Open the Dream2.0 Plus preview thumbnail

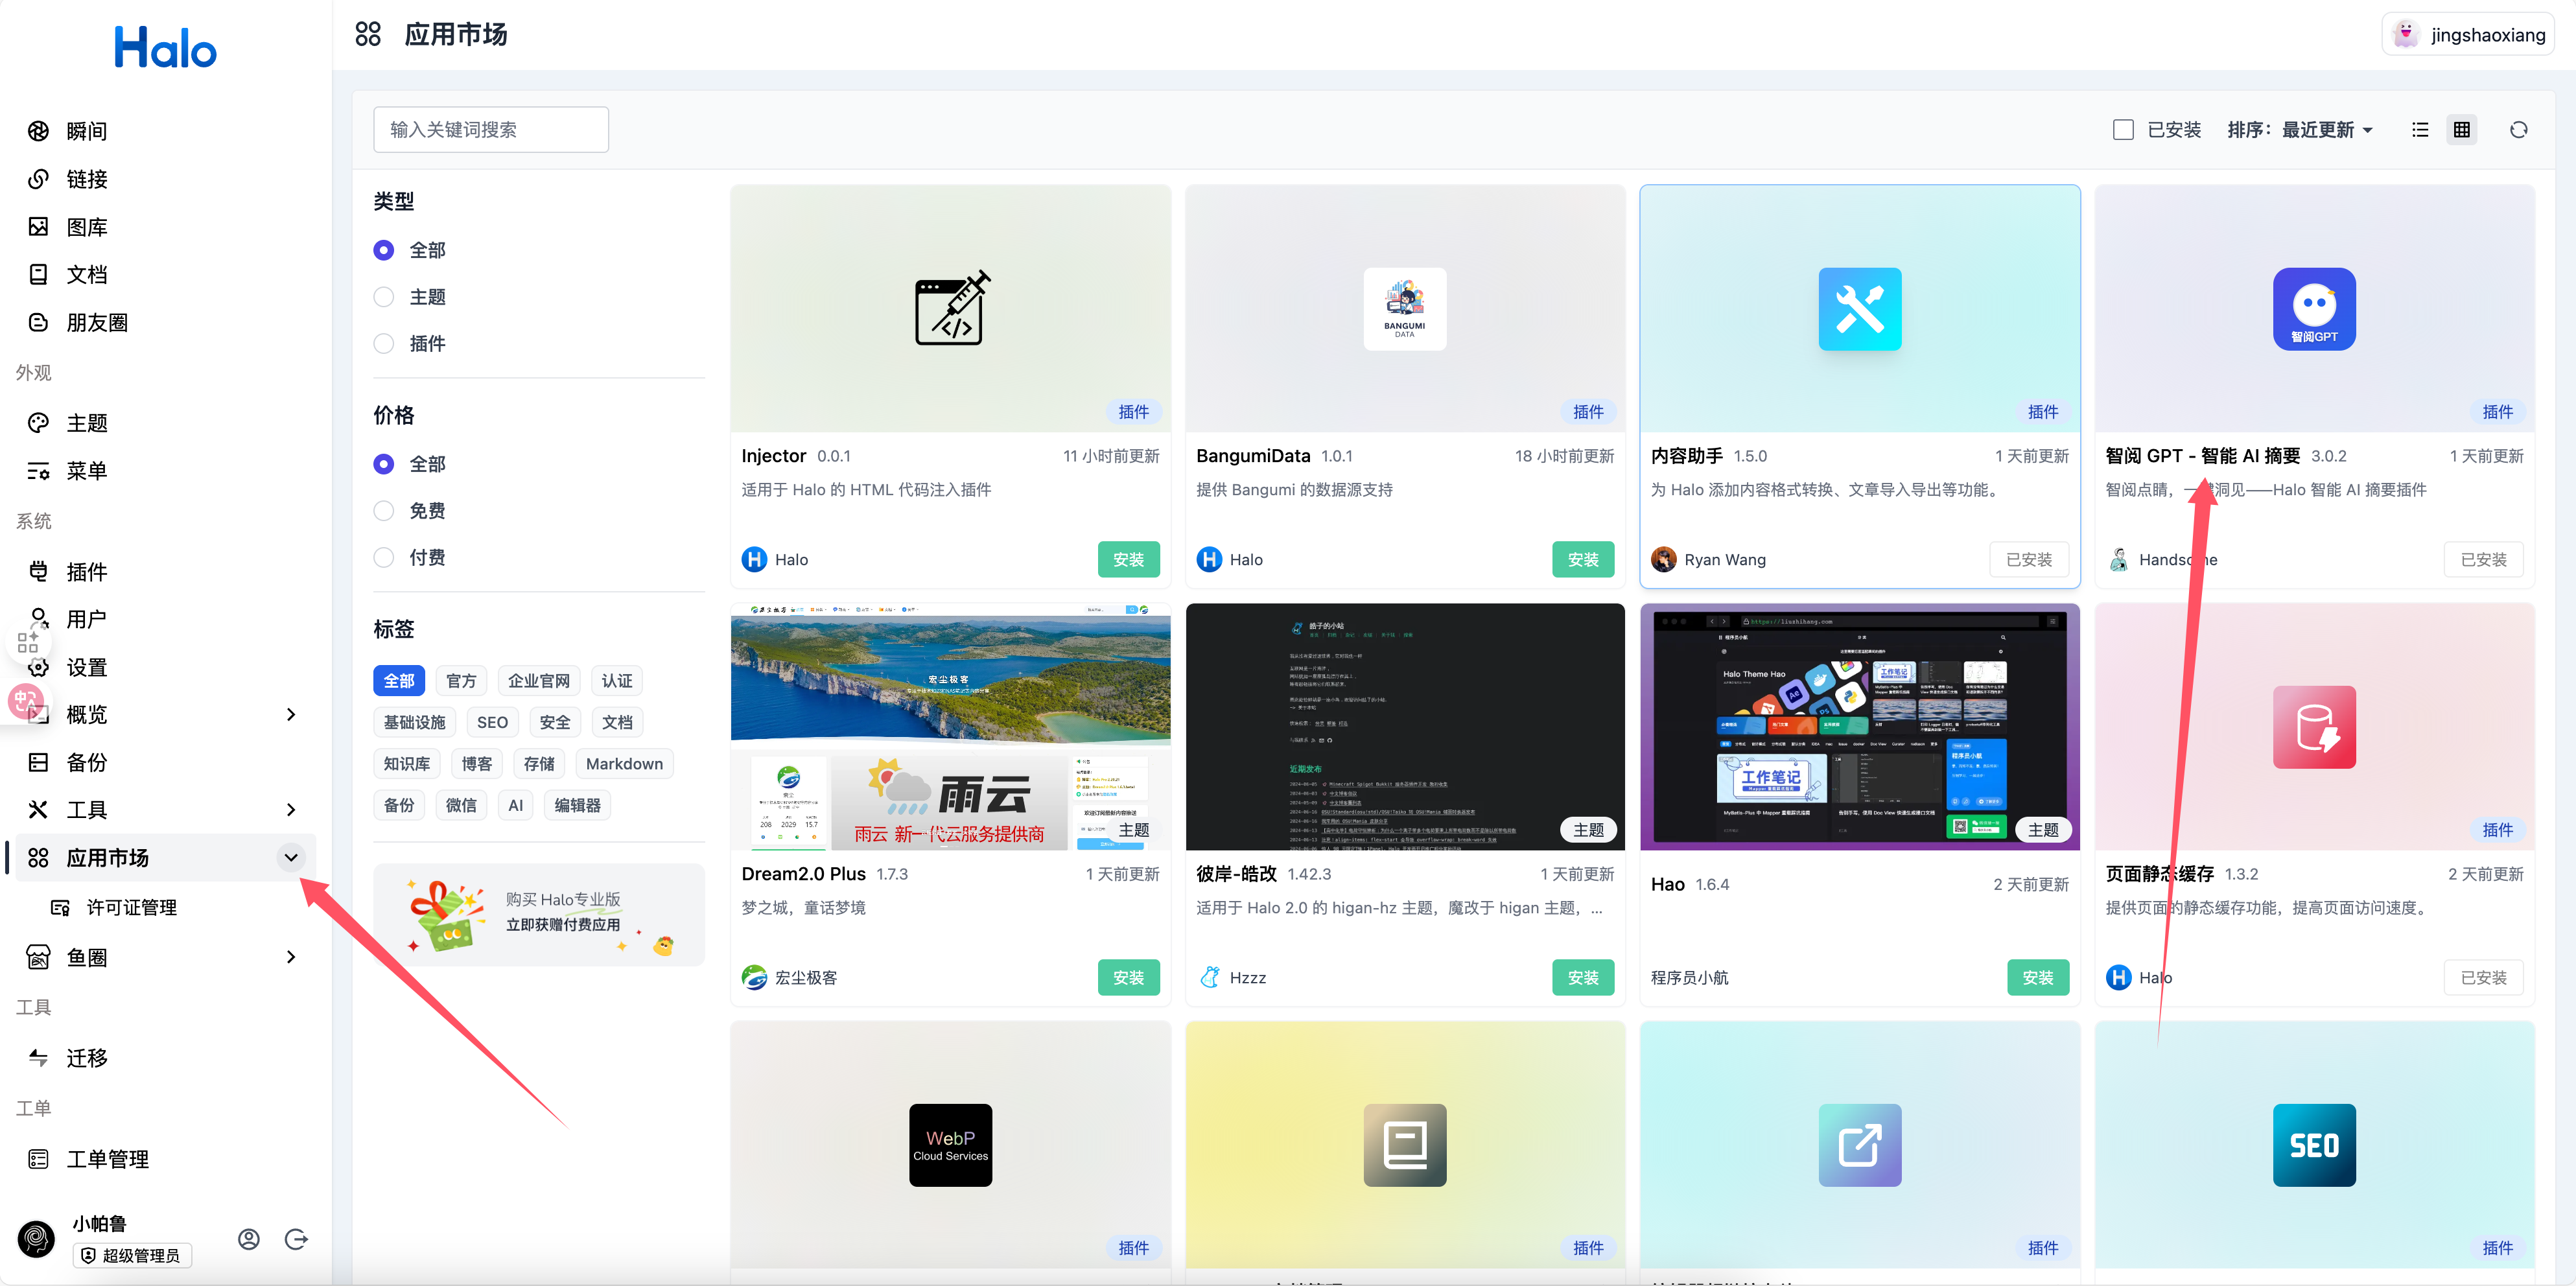coord(950,727)
